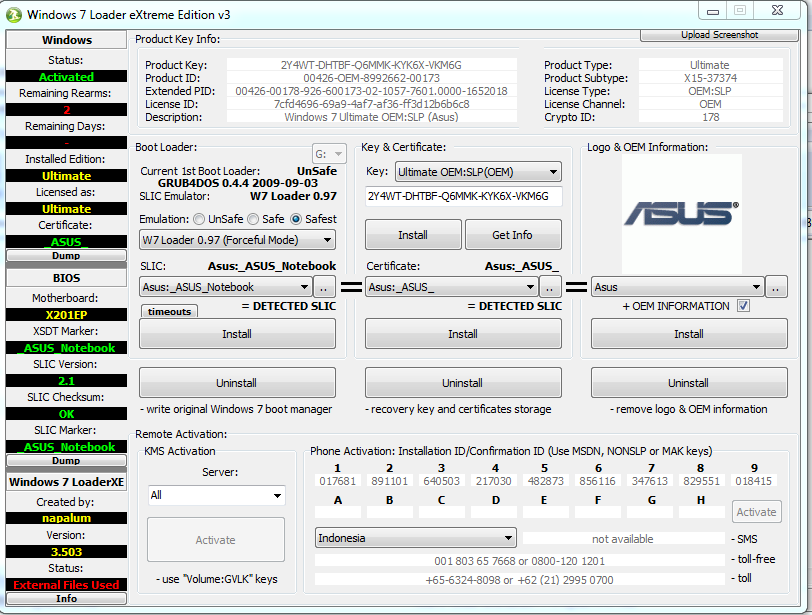Click the Upload Screenshot button

(719, 35)
